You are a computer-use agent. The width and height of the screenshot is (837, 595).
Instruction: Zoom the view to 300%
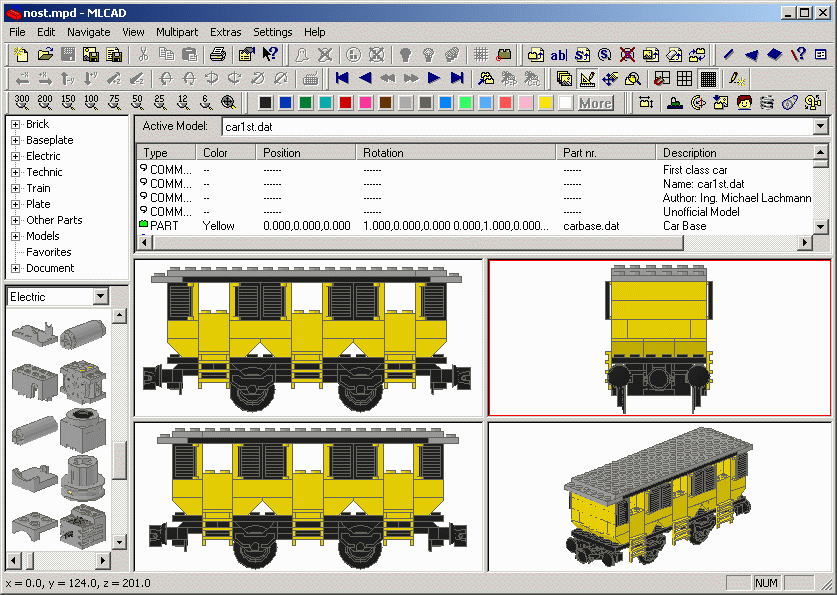point(18,101)
